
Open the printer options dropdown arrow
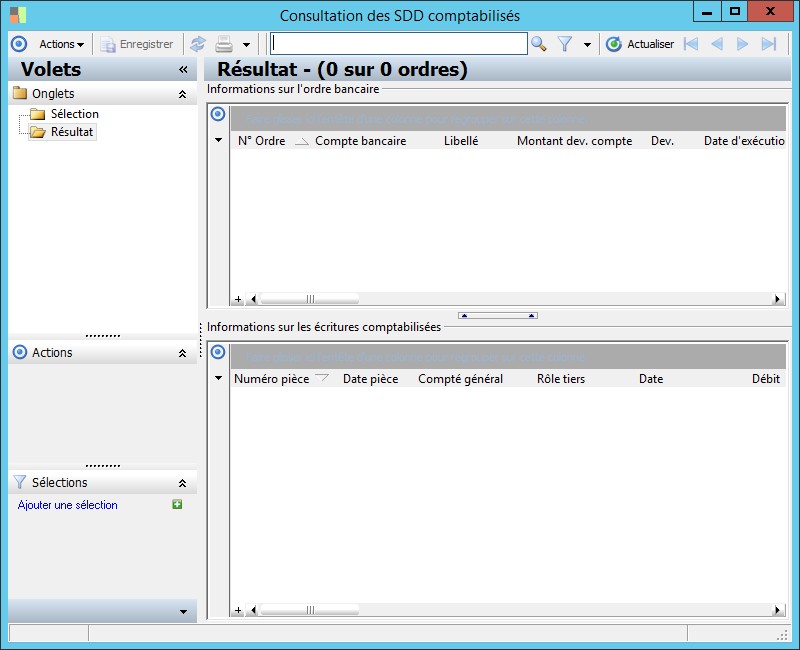tap(246, 45)
